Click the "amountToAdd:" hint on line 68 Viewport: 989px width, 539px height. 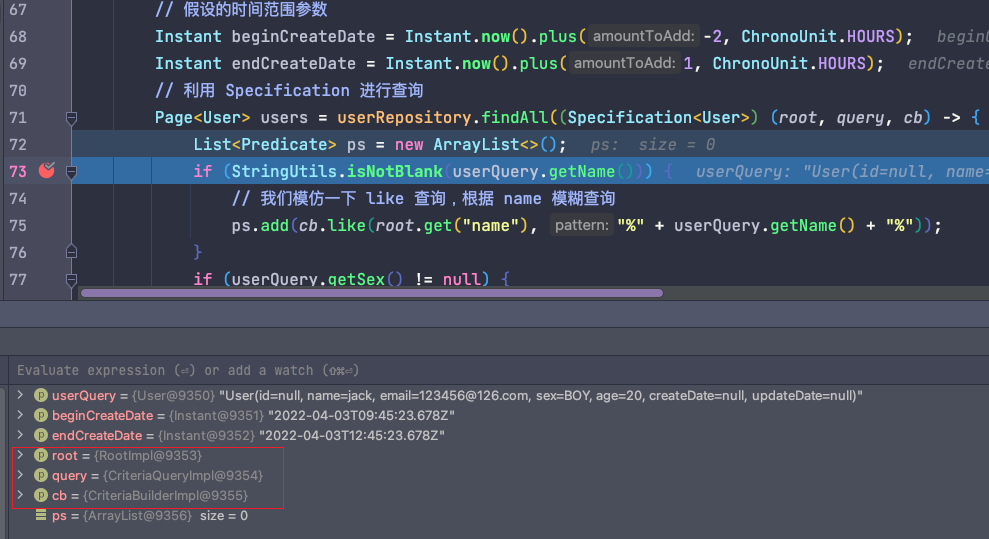click(643, 37)
